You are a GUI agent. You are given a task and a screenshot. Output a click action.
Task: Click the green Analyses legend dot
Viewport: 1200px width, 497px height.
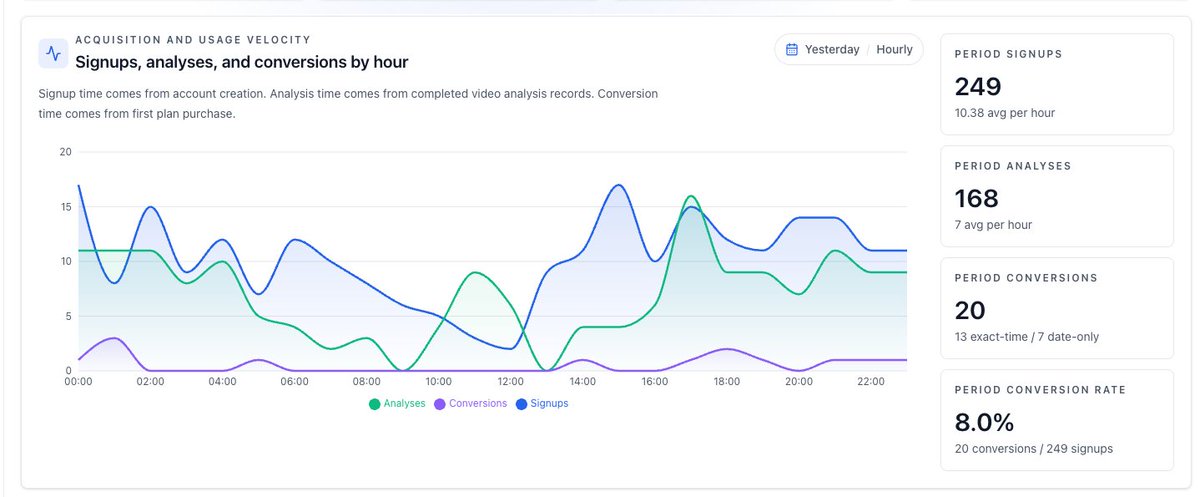click(375, 404)
